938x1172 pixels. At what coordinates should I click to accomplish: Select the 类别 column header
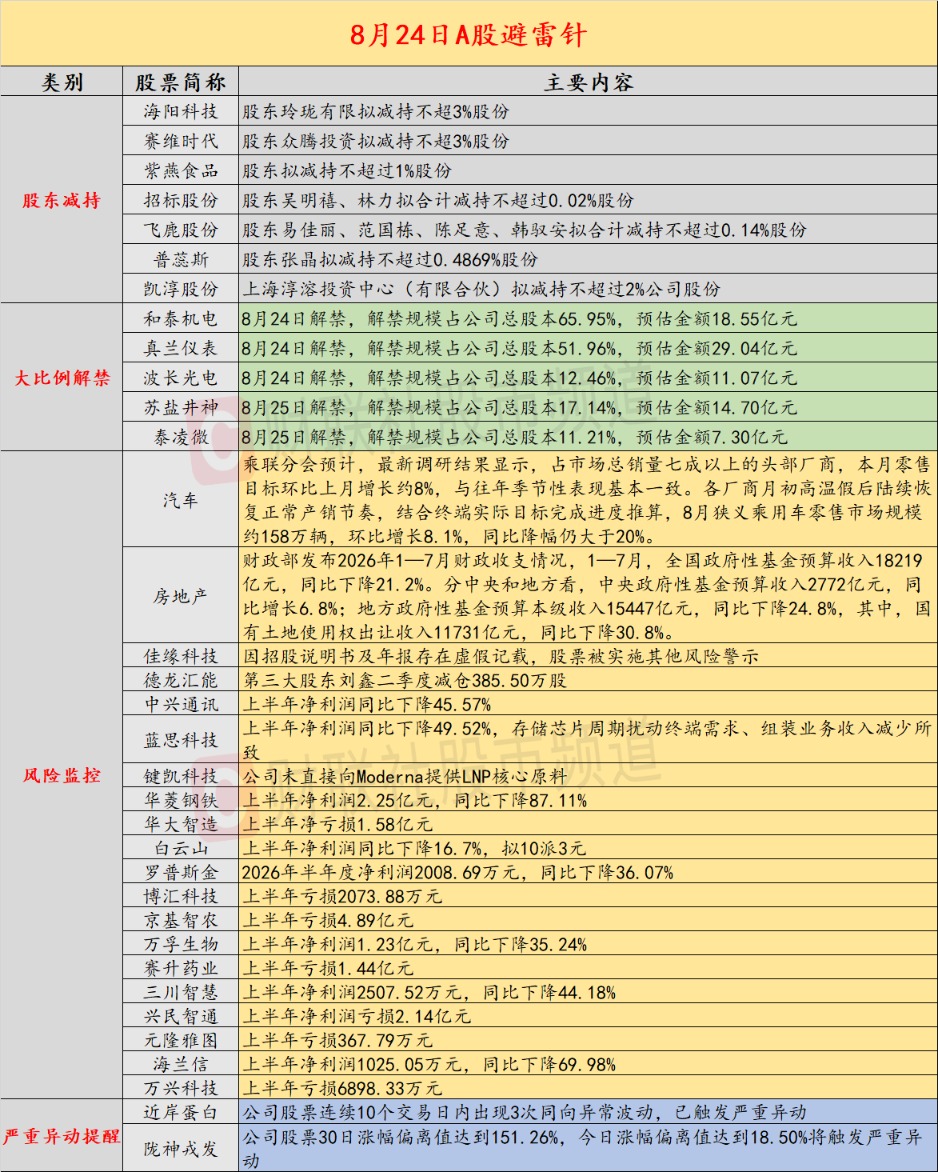click(x=61, y=82)
